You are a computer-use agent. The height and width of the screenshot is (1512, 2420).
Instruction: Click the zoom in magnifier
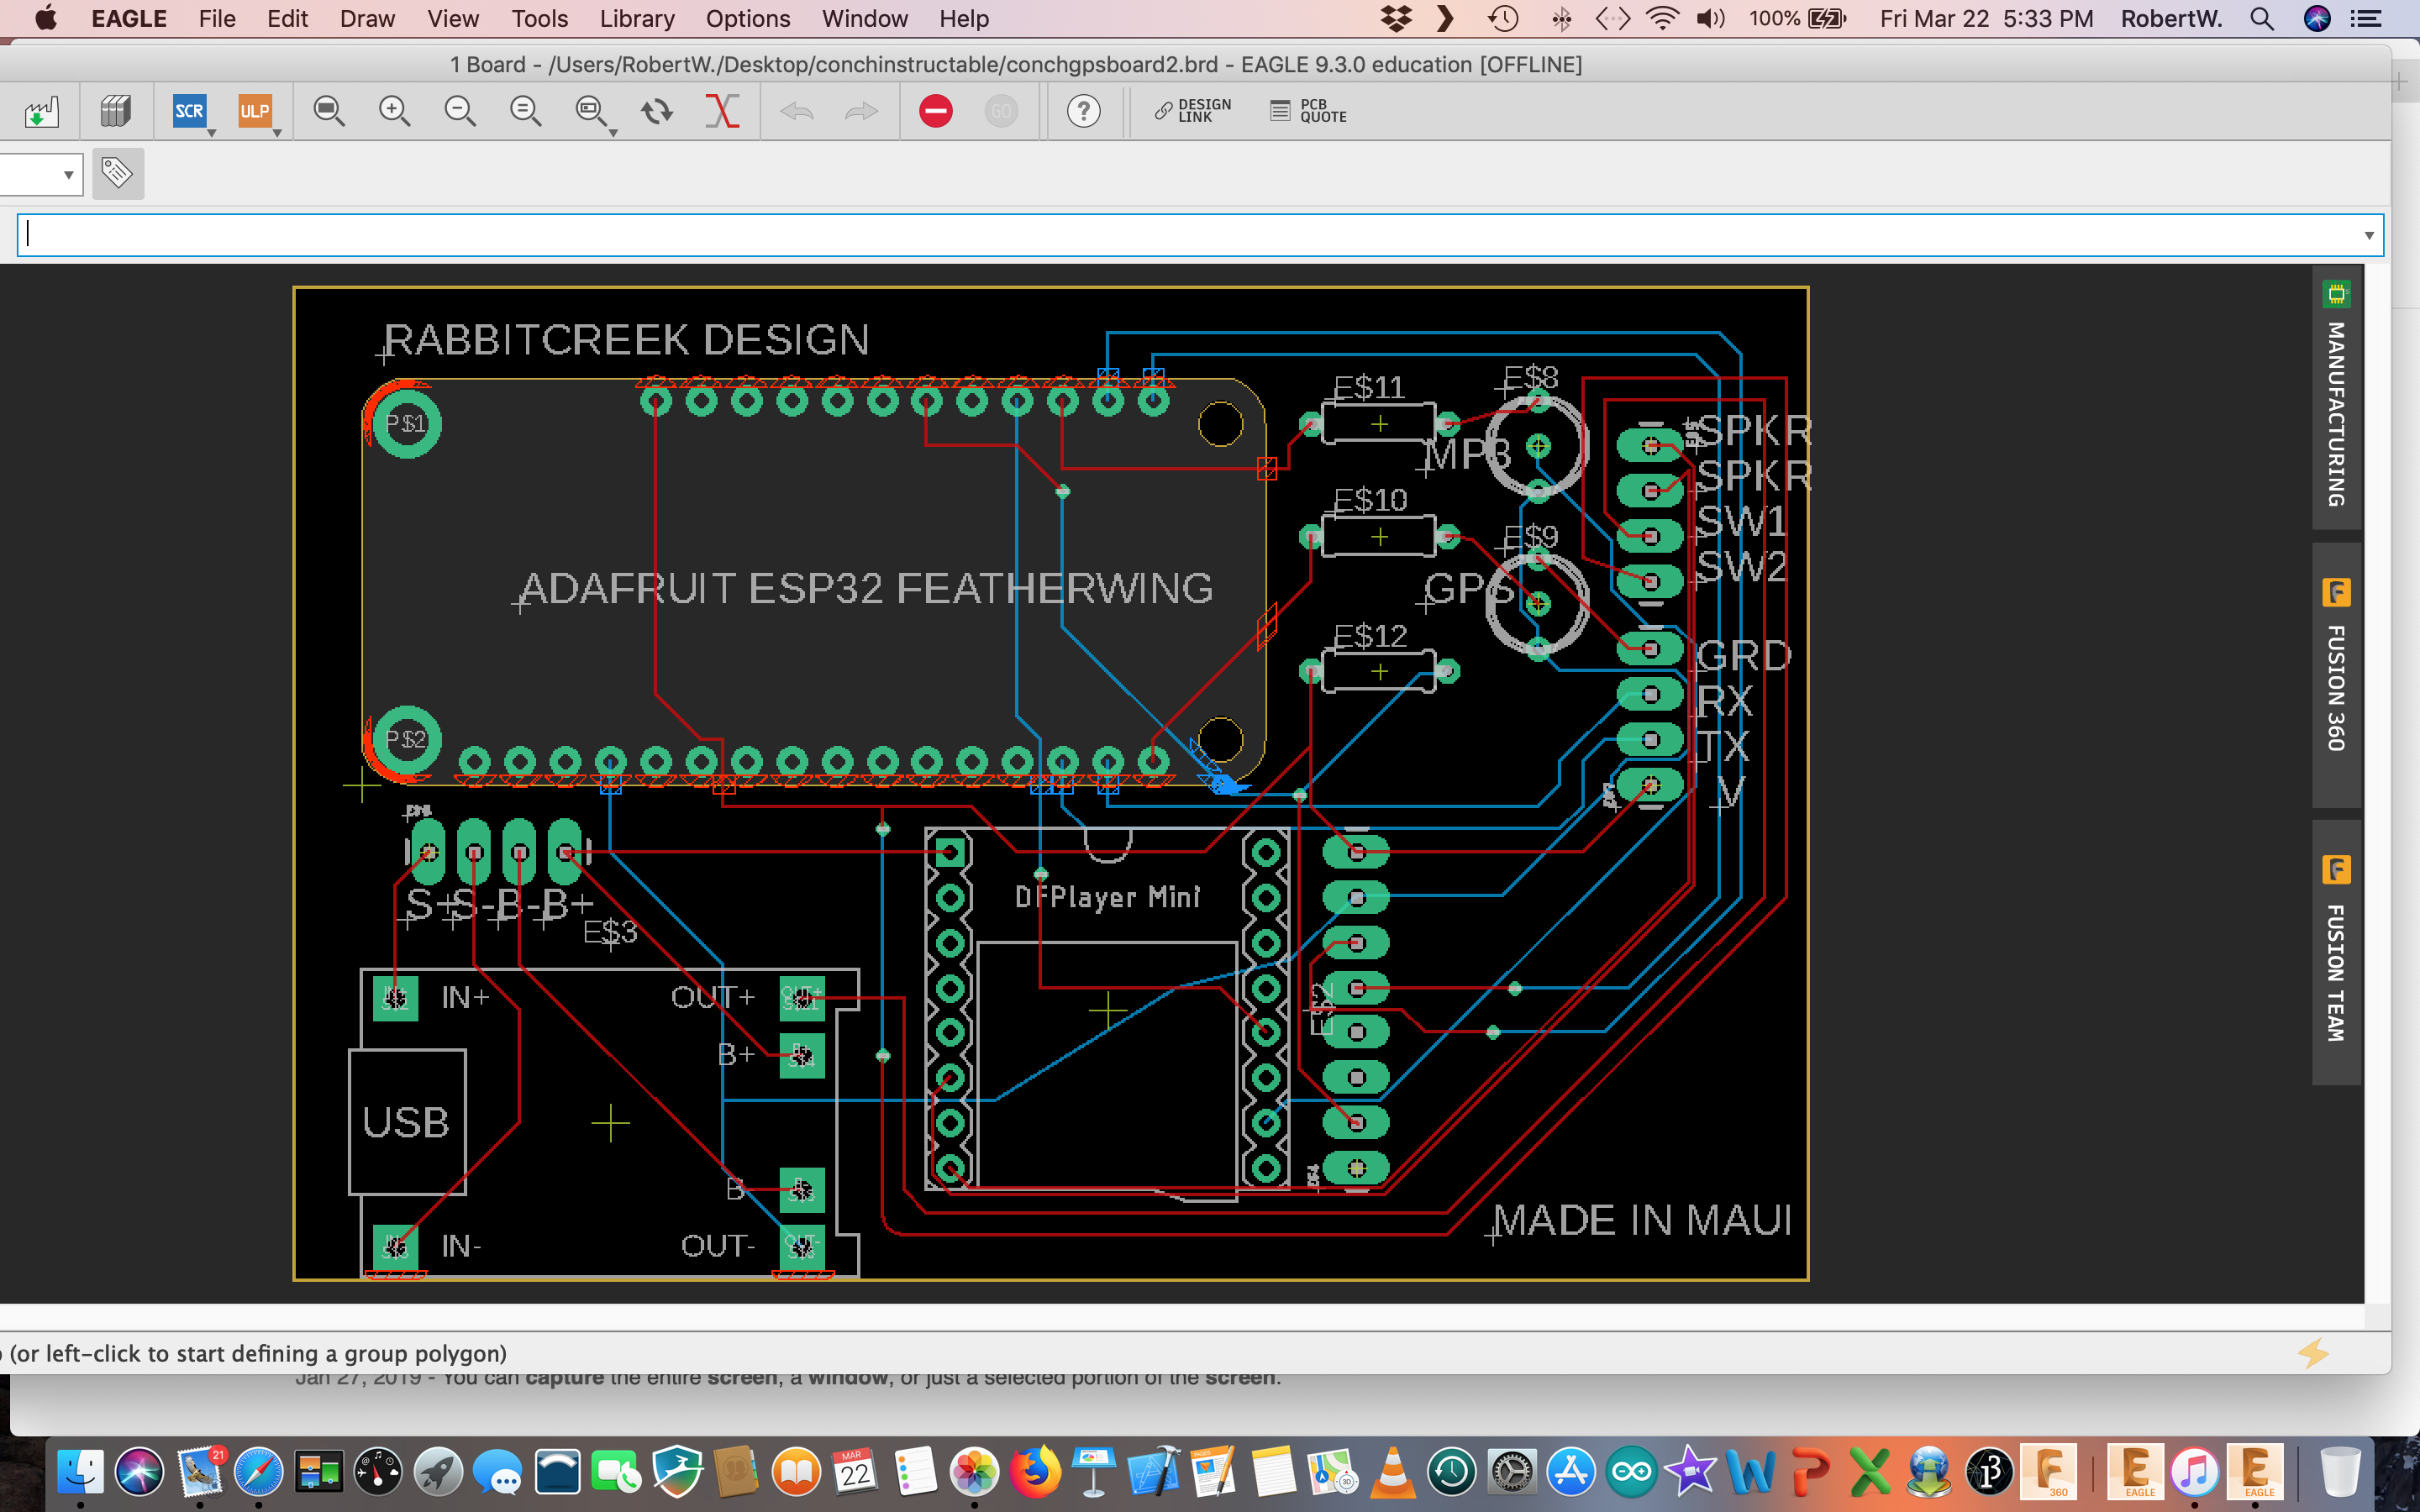tap(394, 111)
